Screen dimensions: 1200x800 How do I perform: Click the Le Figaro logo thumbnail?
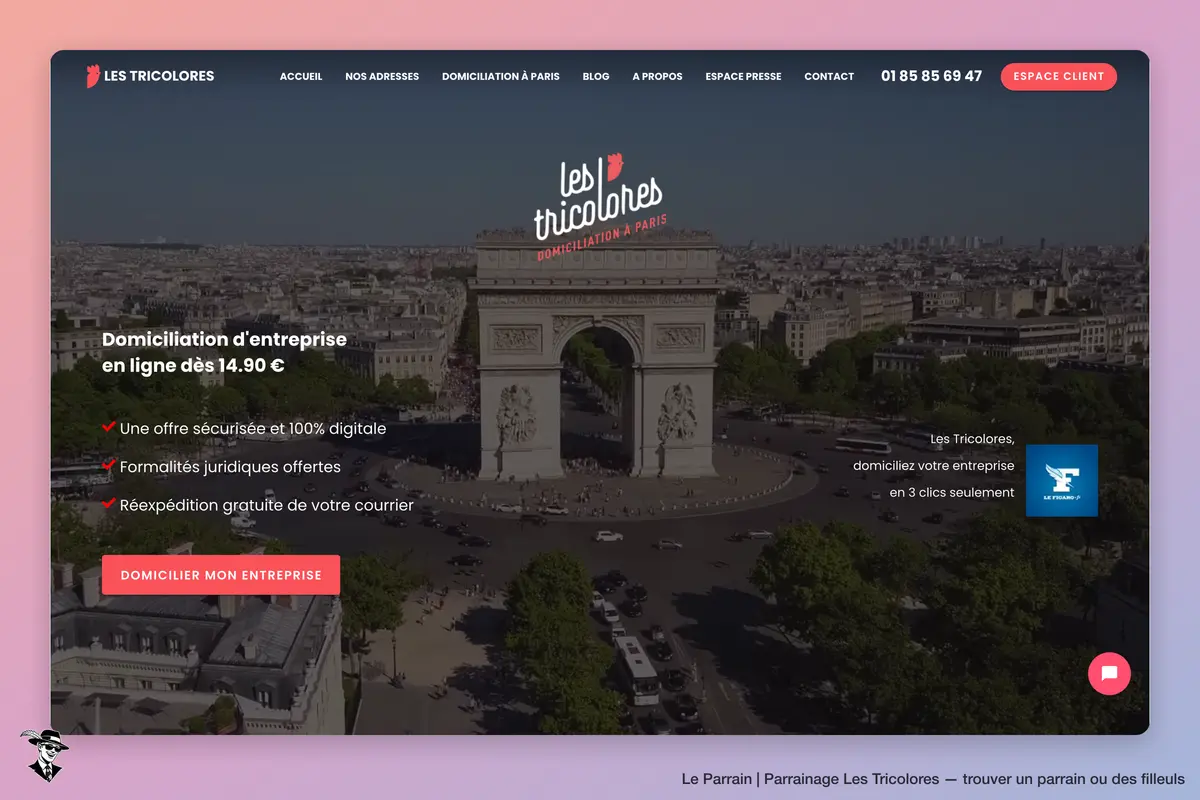1062,481
